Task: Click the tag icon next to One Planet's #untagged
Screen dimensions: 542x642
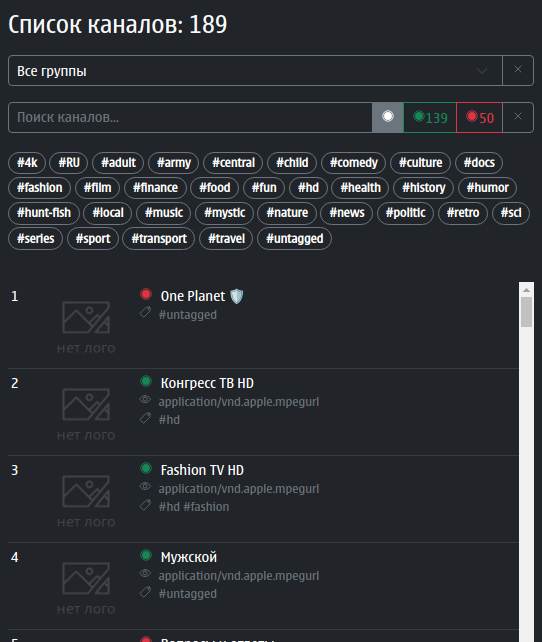Action: (145, 313)
